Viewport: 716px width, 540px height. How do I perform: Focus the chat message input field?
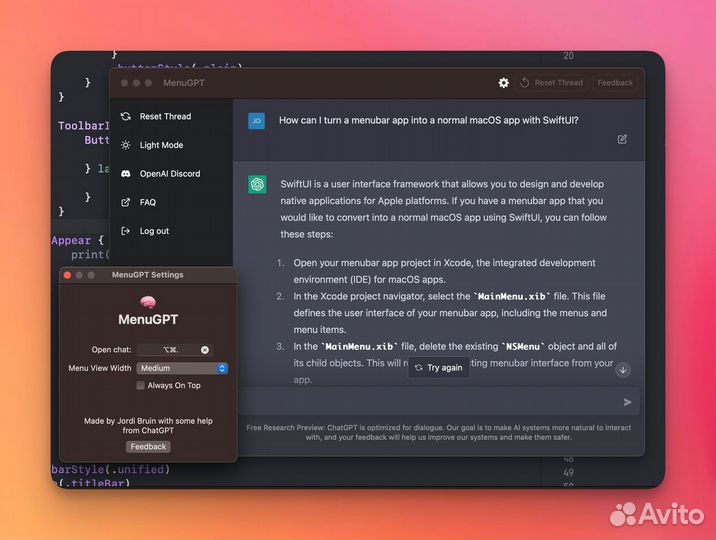430,401
